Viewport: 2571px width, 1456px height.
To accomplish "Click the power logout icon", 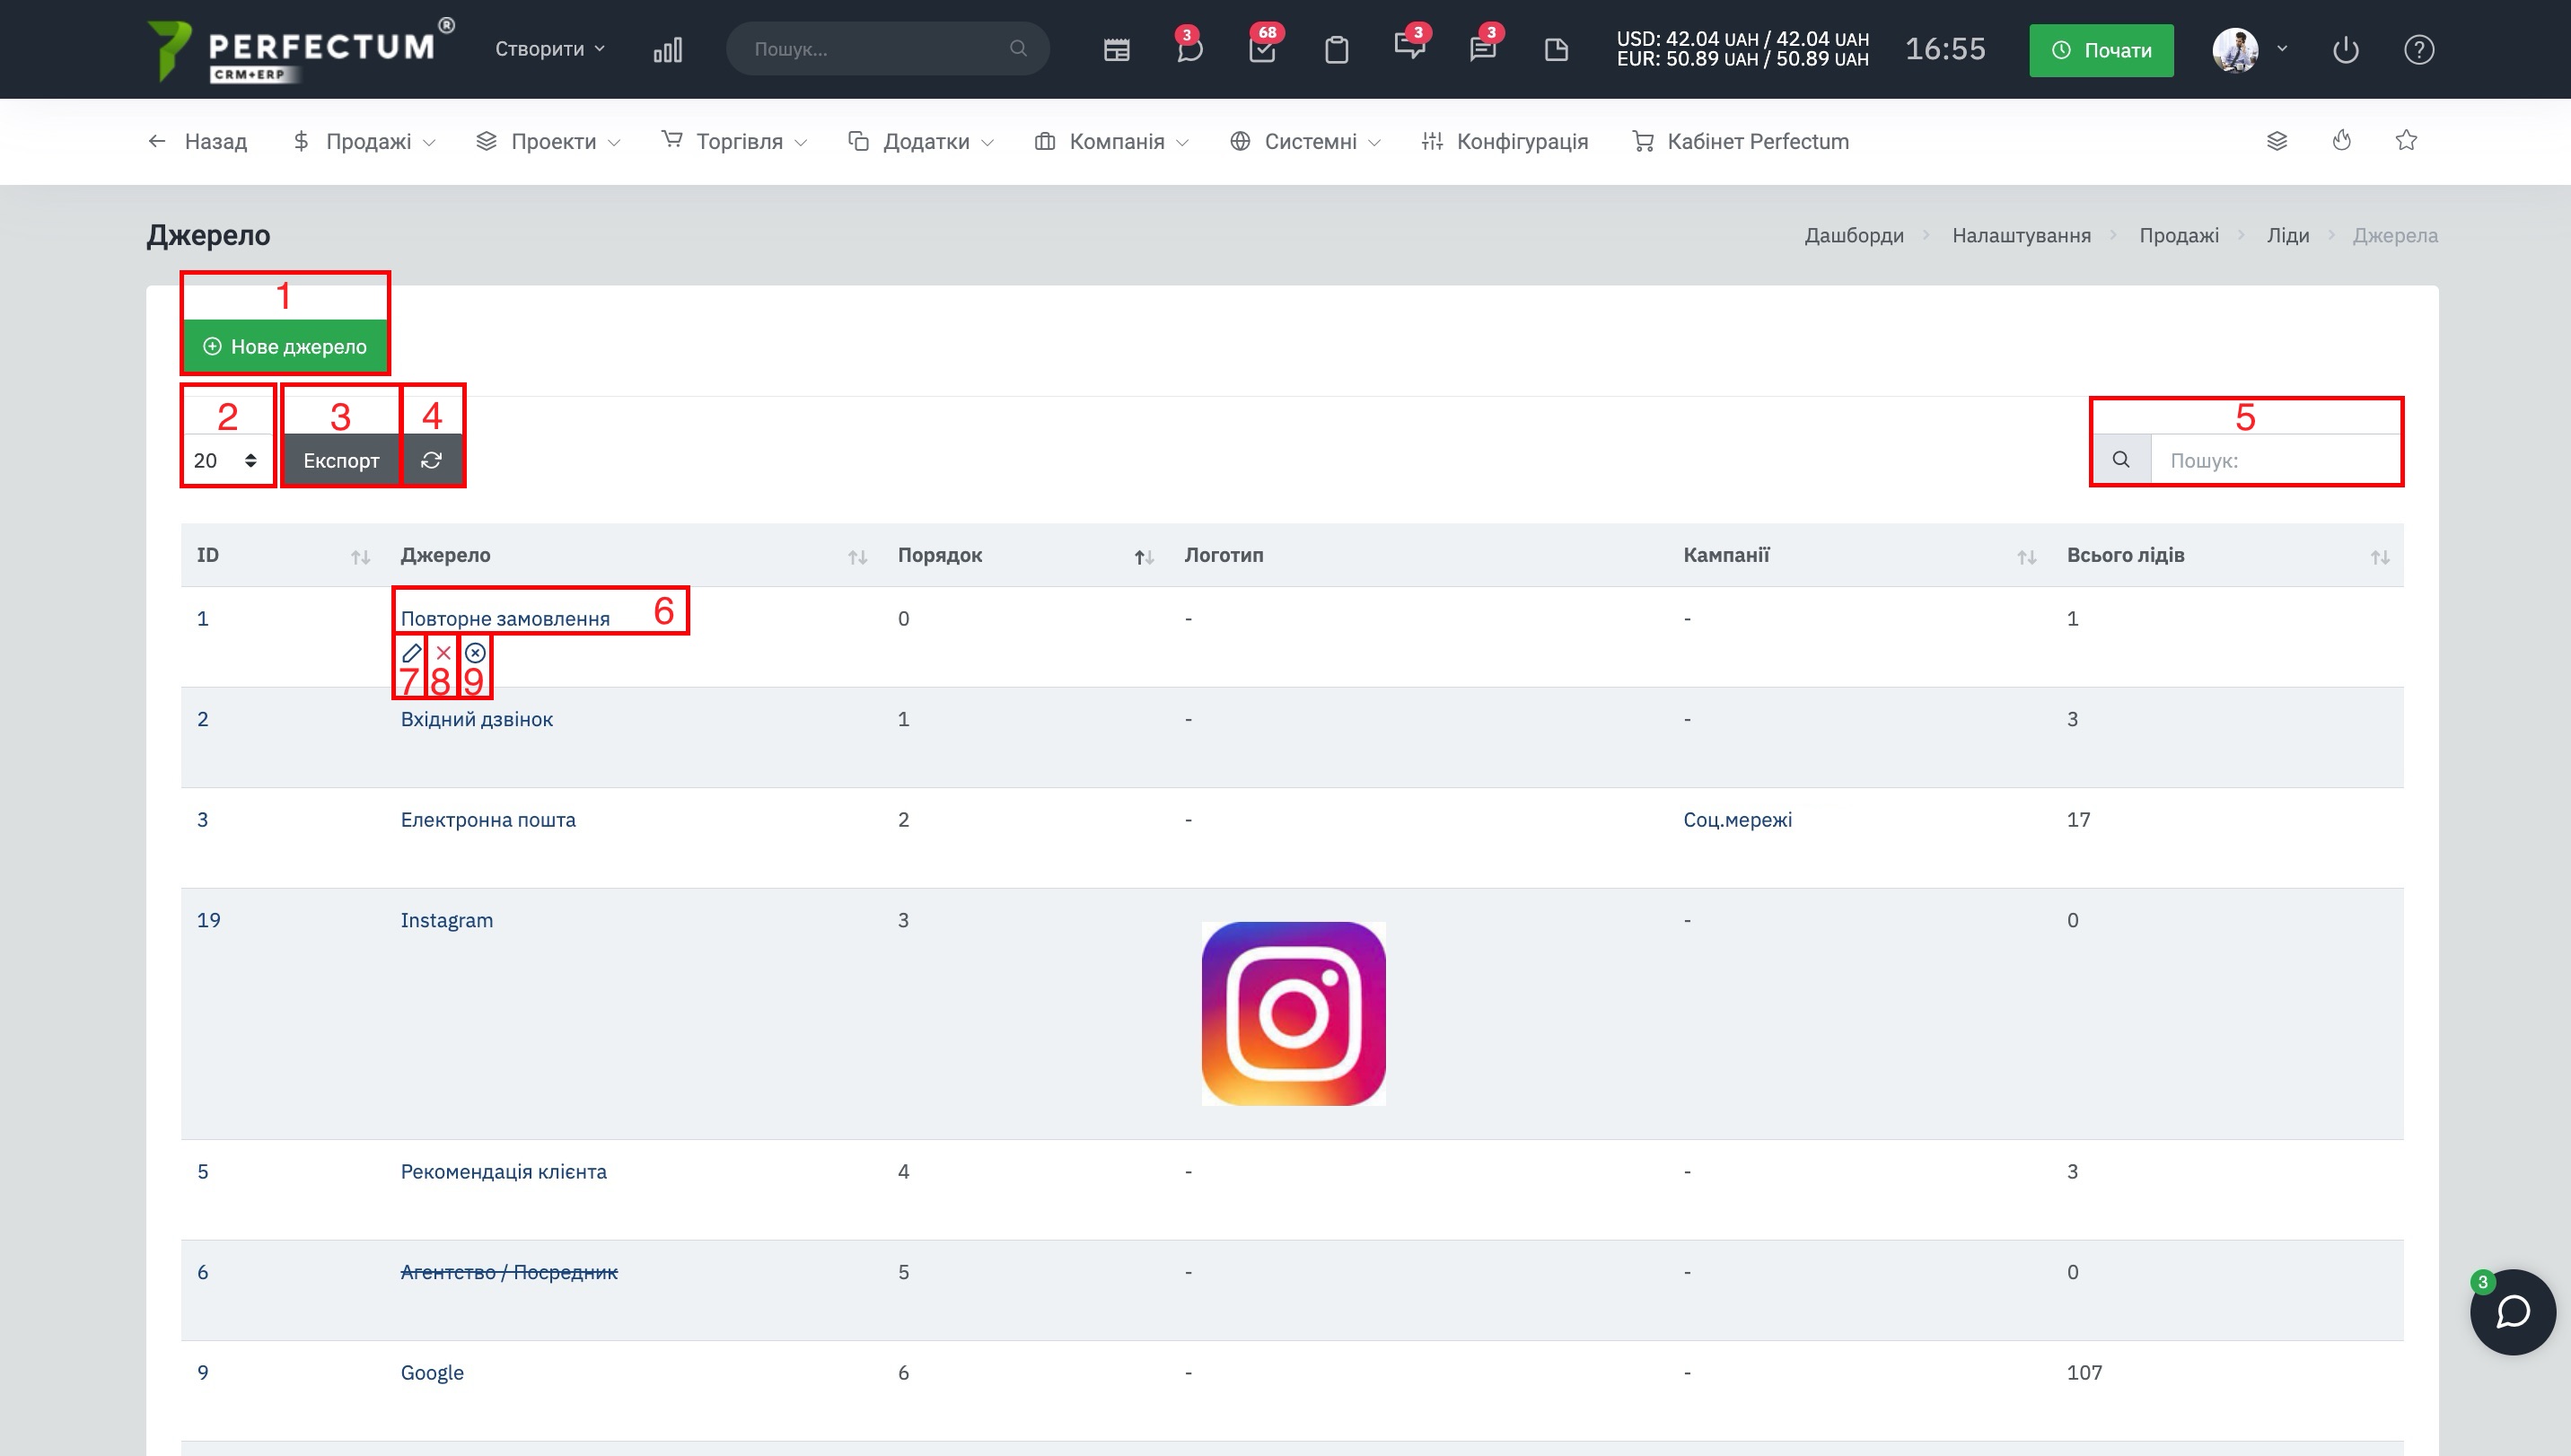I will (x=2345, y=49).
